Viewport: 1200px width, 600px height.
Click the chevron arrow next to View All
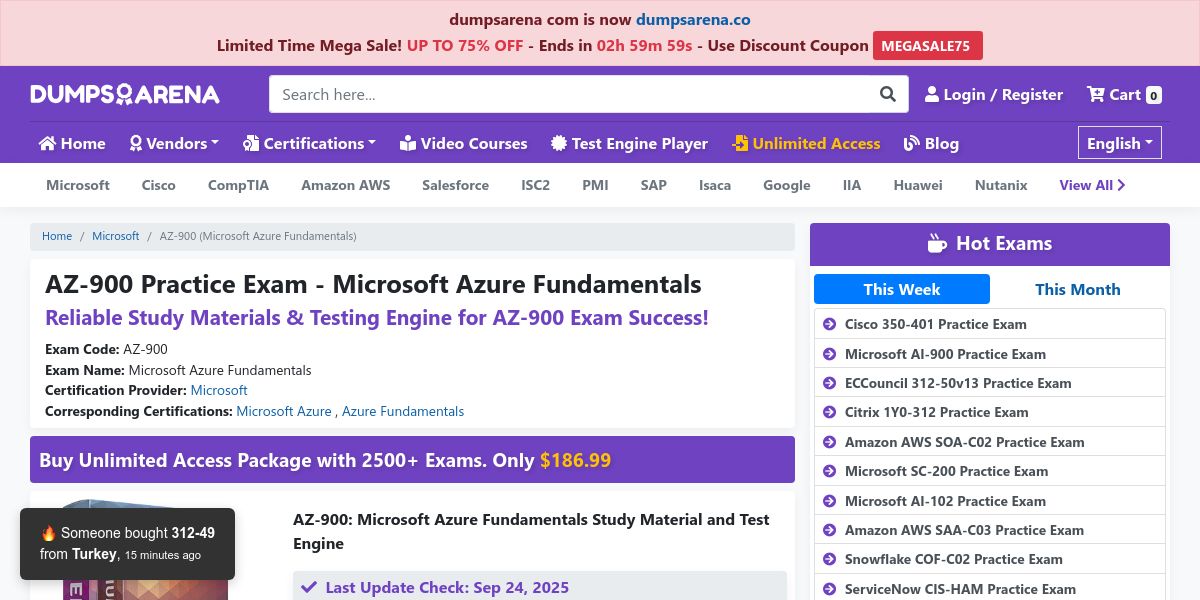pyautogui.click(x=1121, y=185)
